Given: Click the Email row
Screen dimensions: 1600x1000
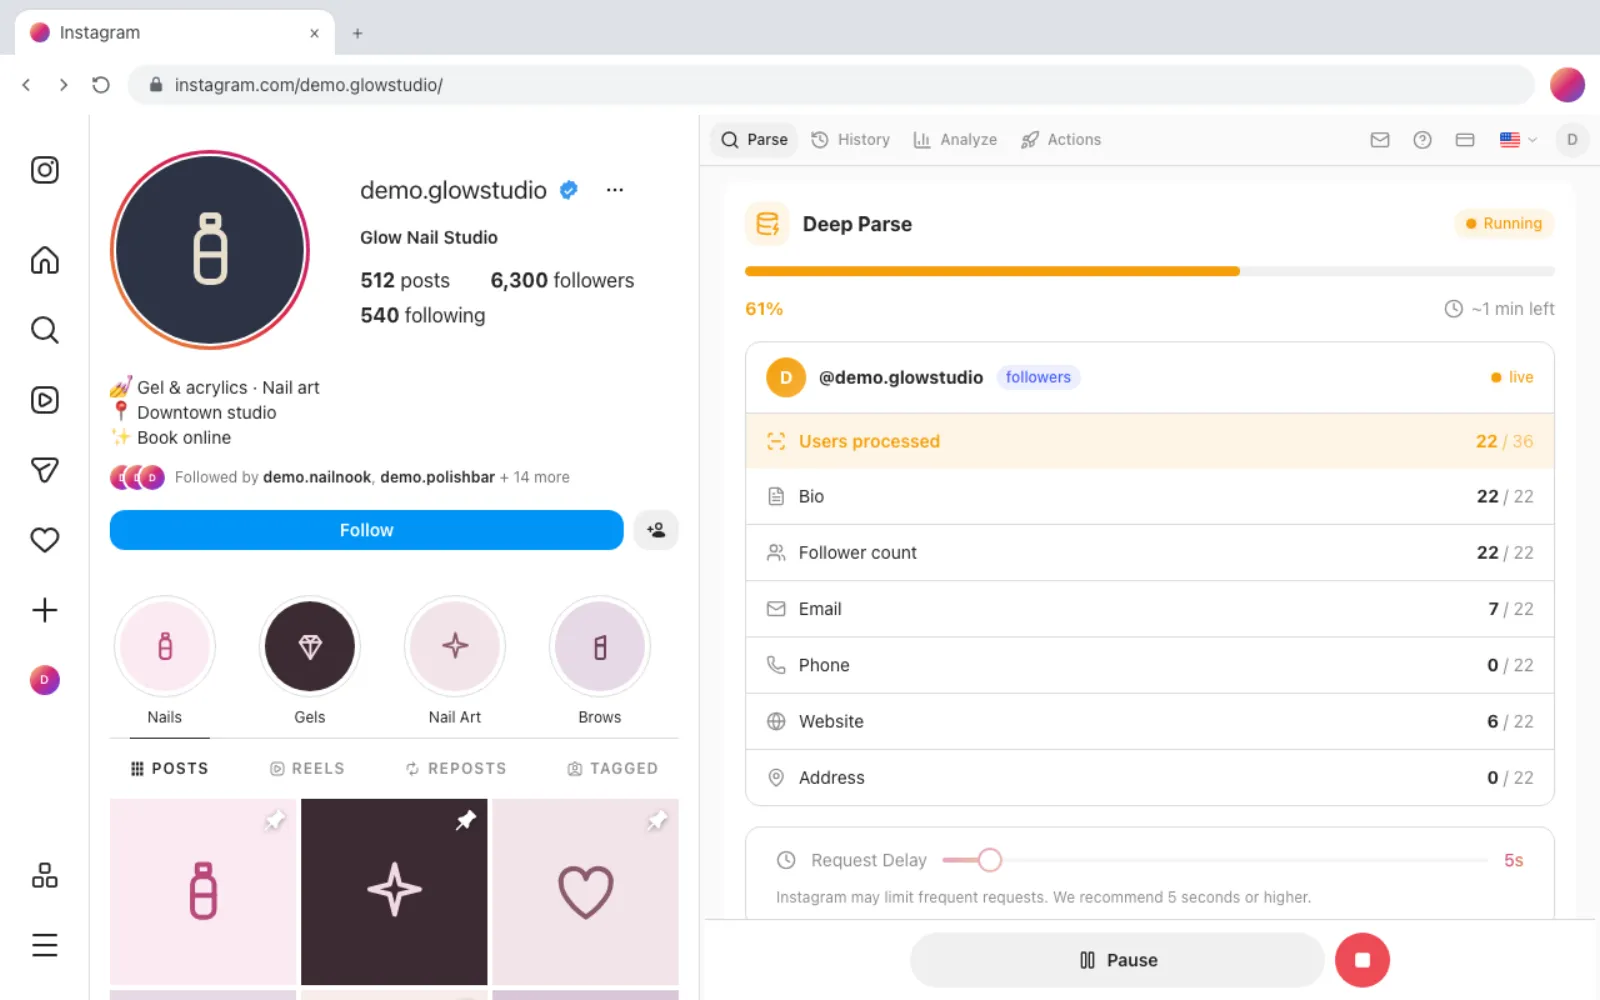Looking at the screenshot, I should (1150, 609).
